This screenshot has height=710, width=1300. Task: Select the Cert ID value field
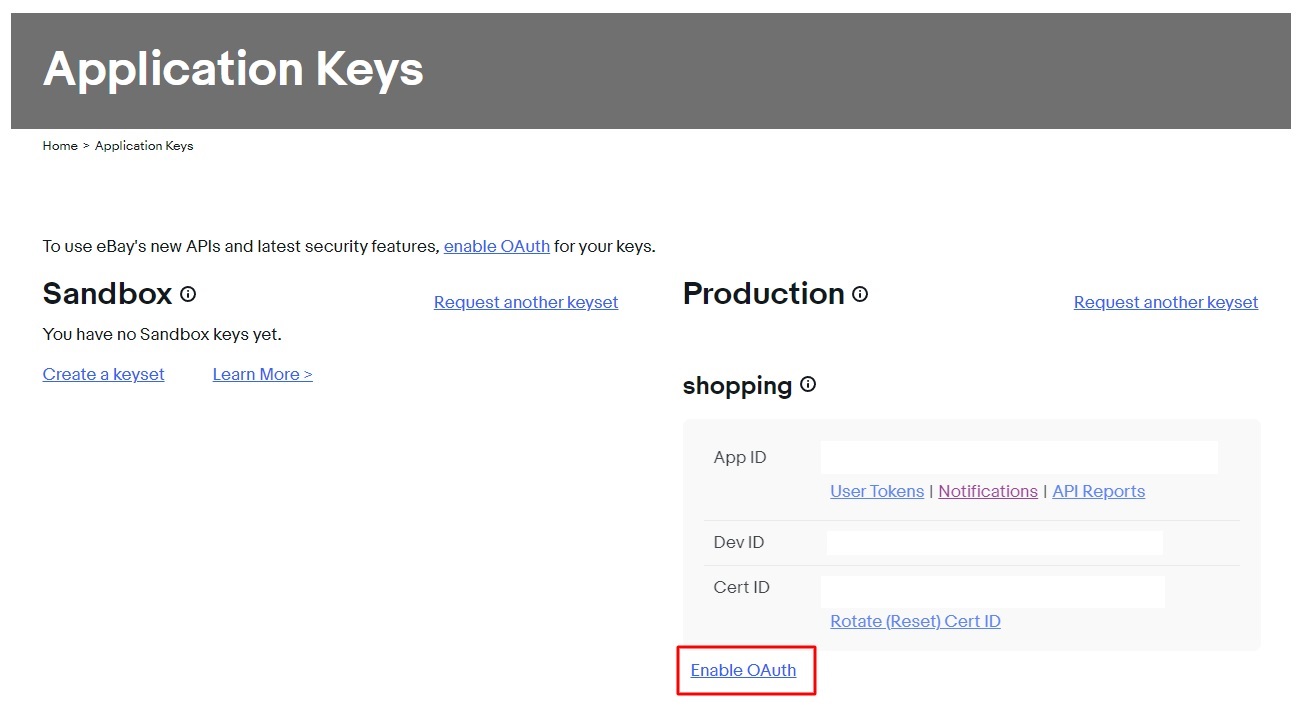[x=993, y=591]
